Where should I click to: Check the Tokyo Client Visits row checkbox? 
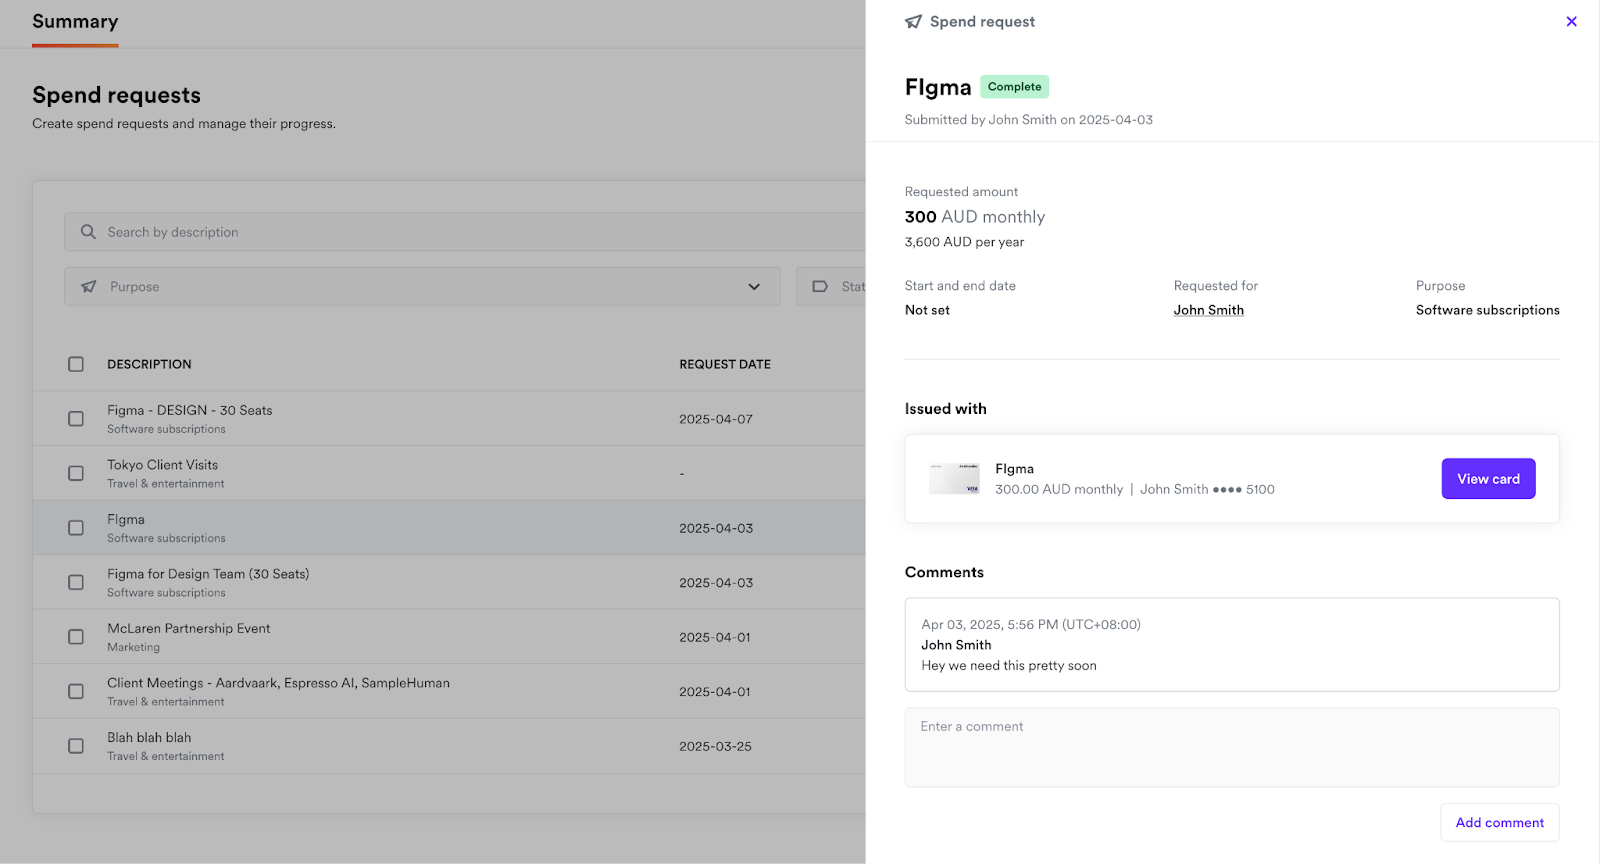[76, 473]
